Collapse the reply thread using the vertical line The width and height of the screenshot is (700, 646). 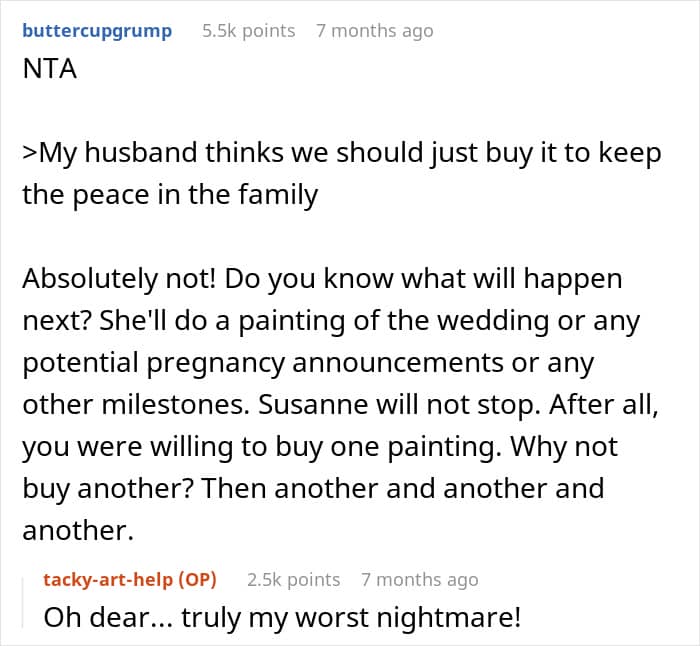pos(24,598)
